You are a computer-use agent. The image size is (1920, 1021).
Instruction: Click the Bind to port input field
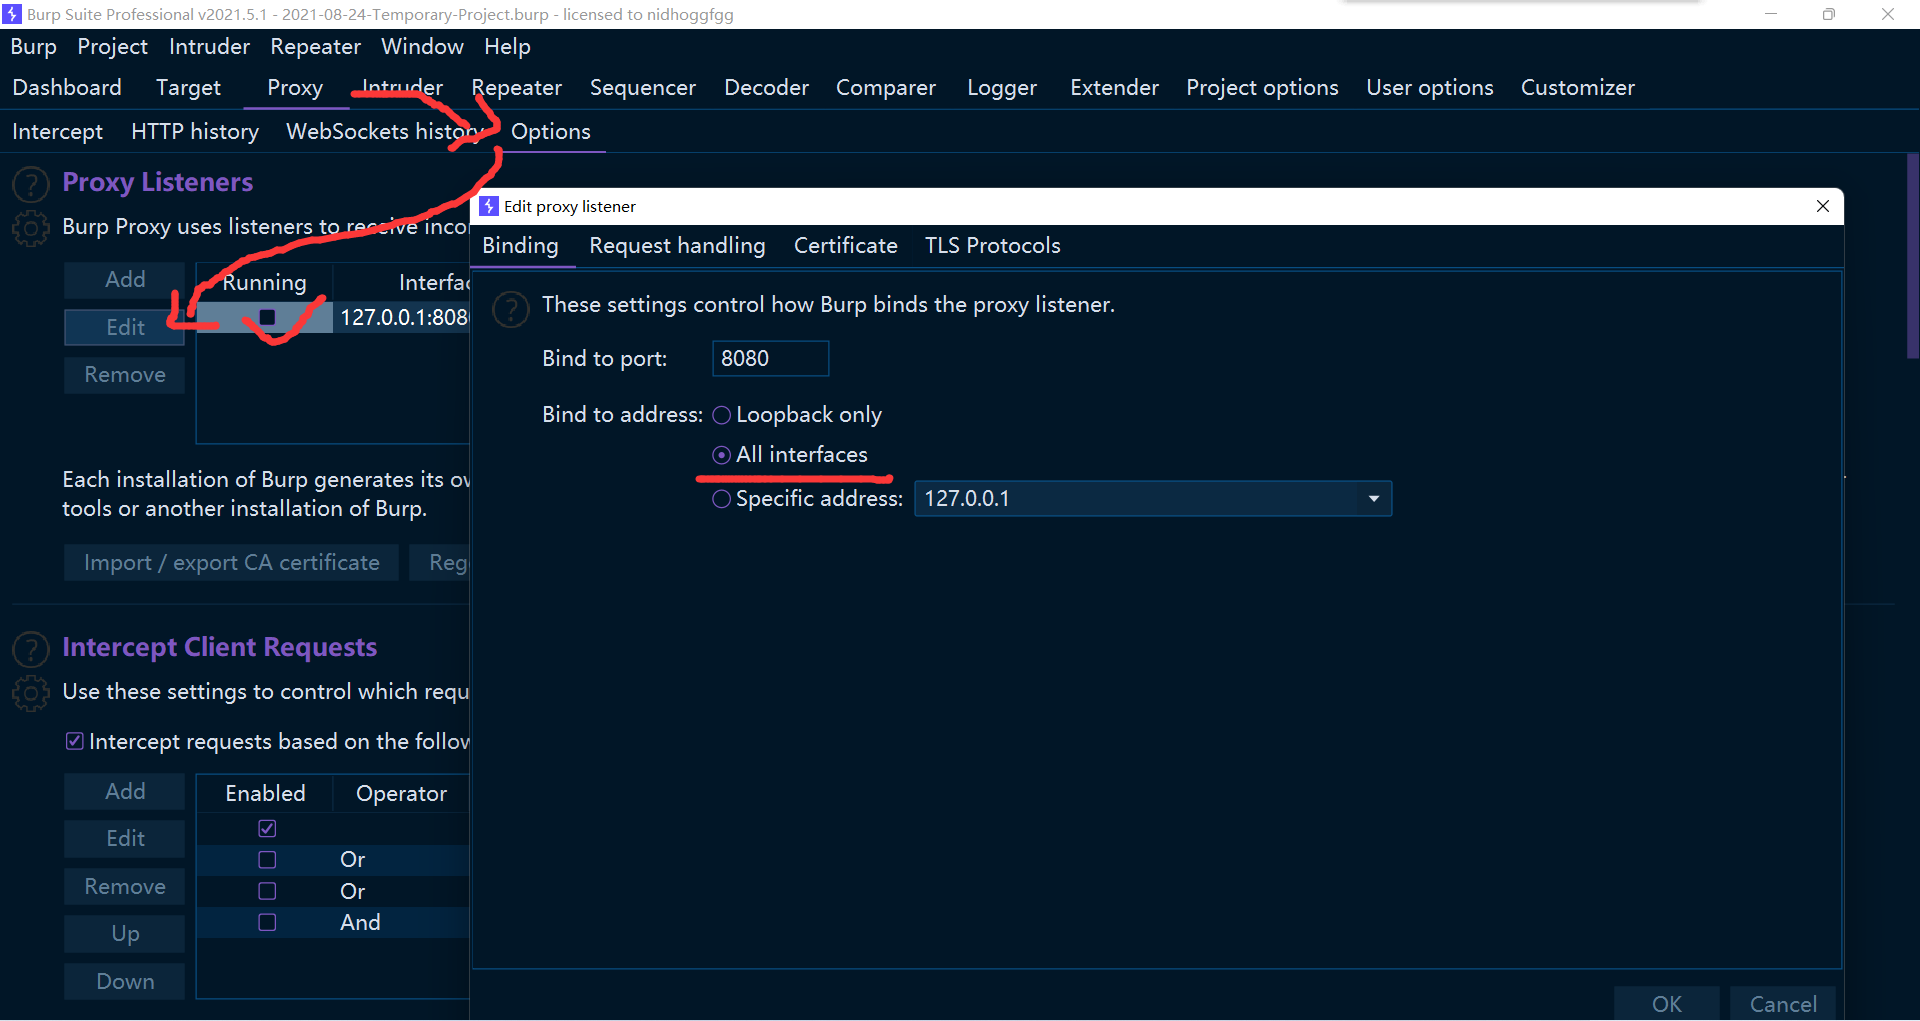770,359
